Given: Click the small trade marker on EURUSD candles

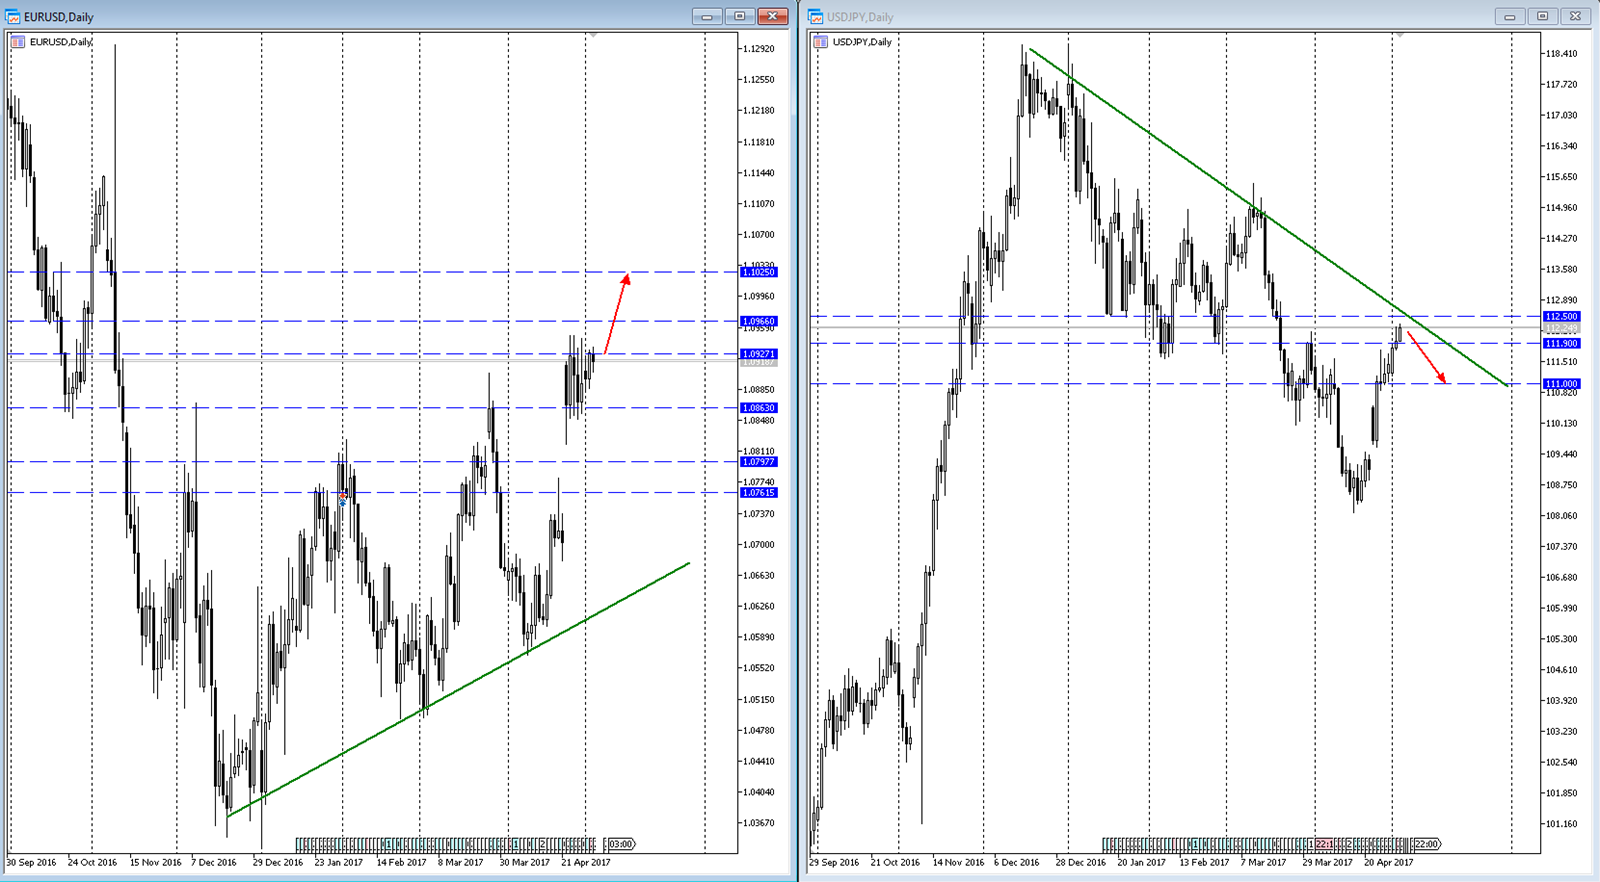Looking at the screenshot, I should [x=343, y=498].
